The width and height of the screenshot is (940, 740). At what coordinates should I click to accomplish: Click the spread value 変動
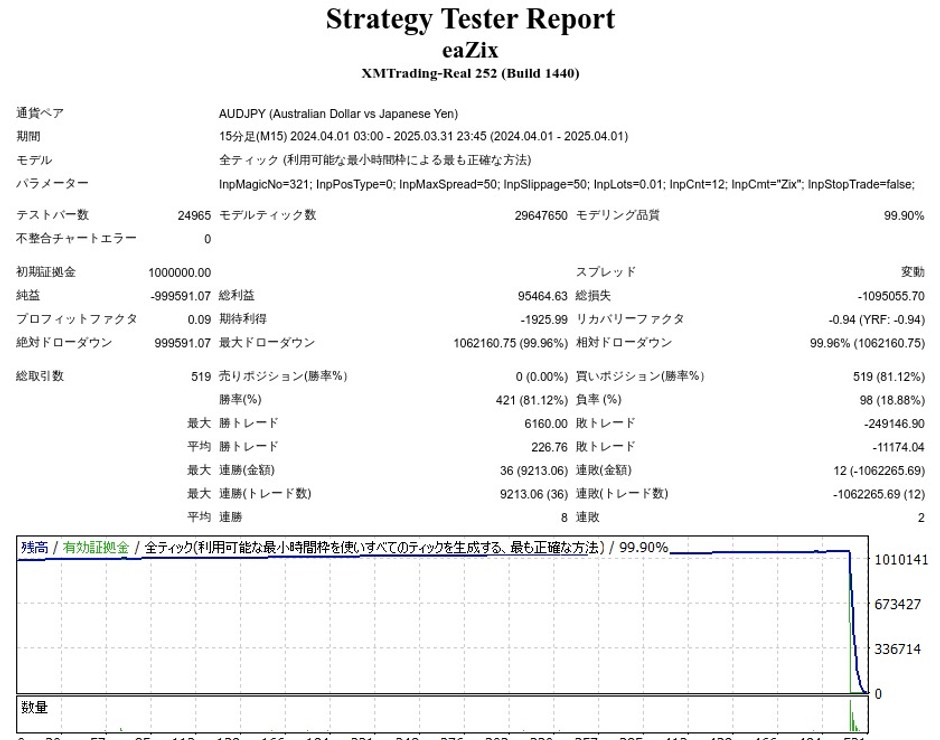pos(912,272)
